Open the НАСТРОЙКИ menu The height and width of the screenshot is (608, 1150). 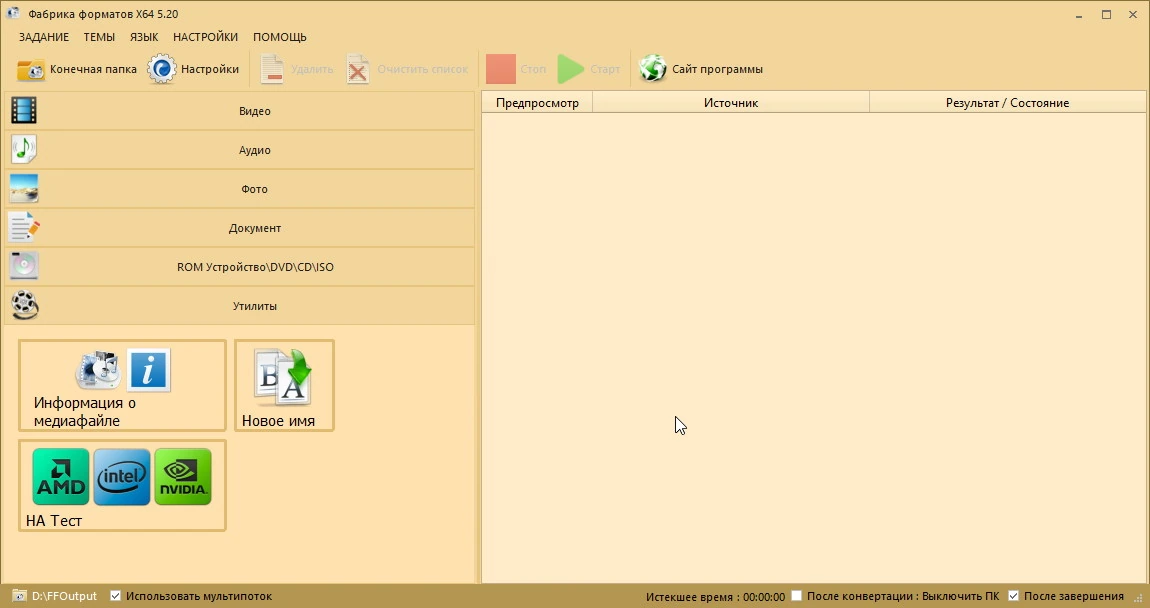(x=205, y=37)
